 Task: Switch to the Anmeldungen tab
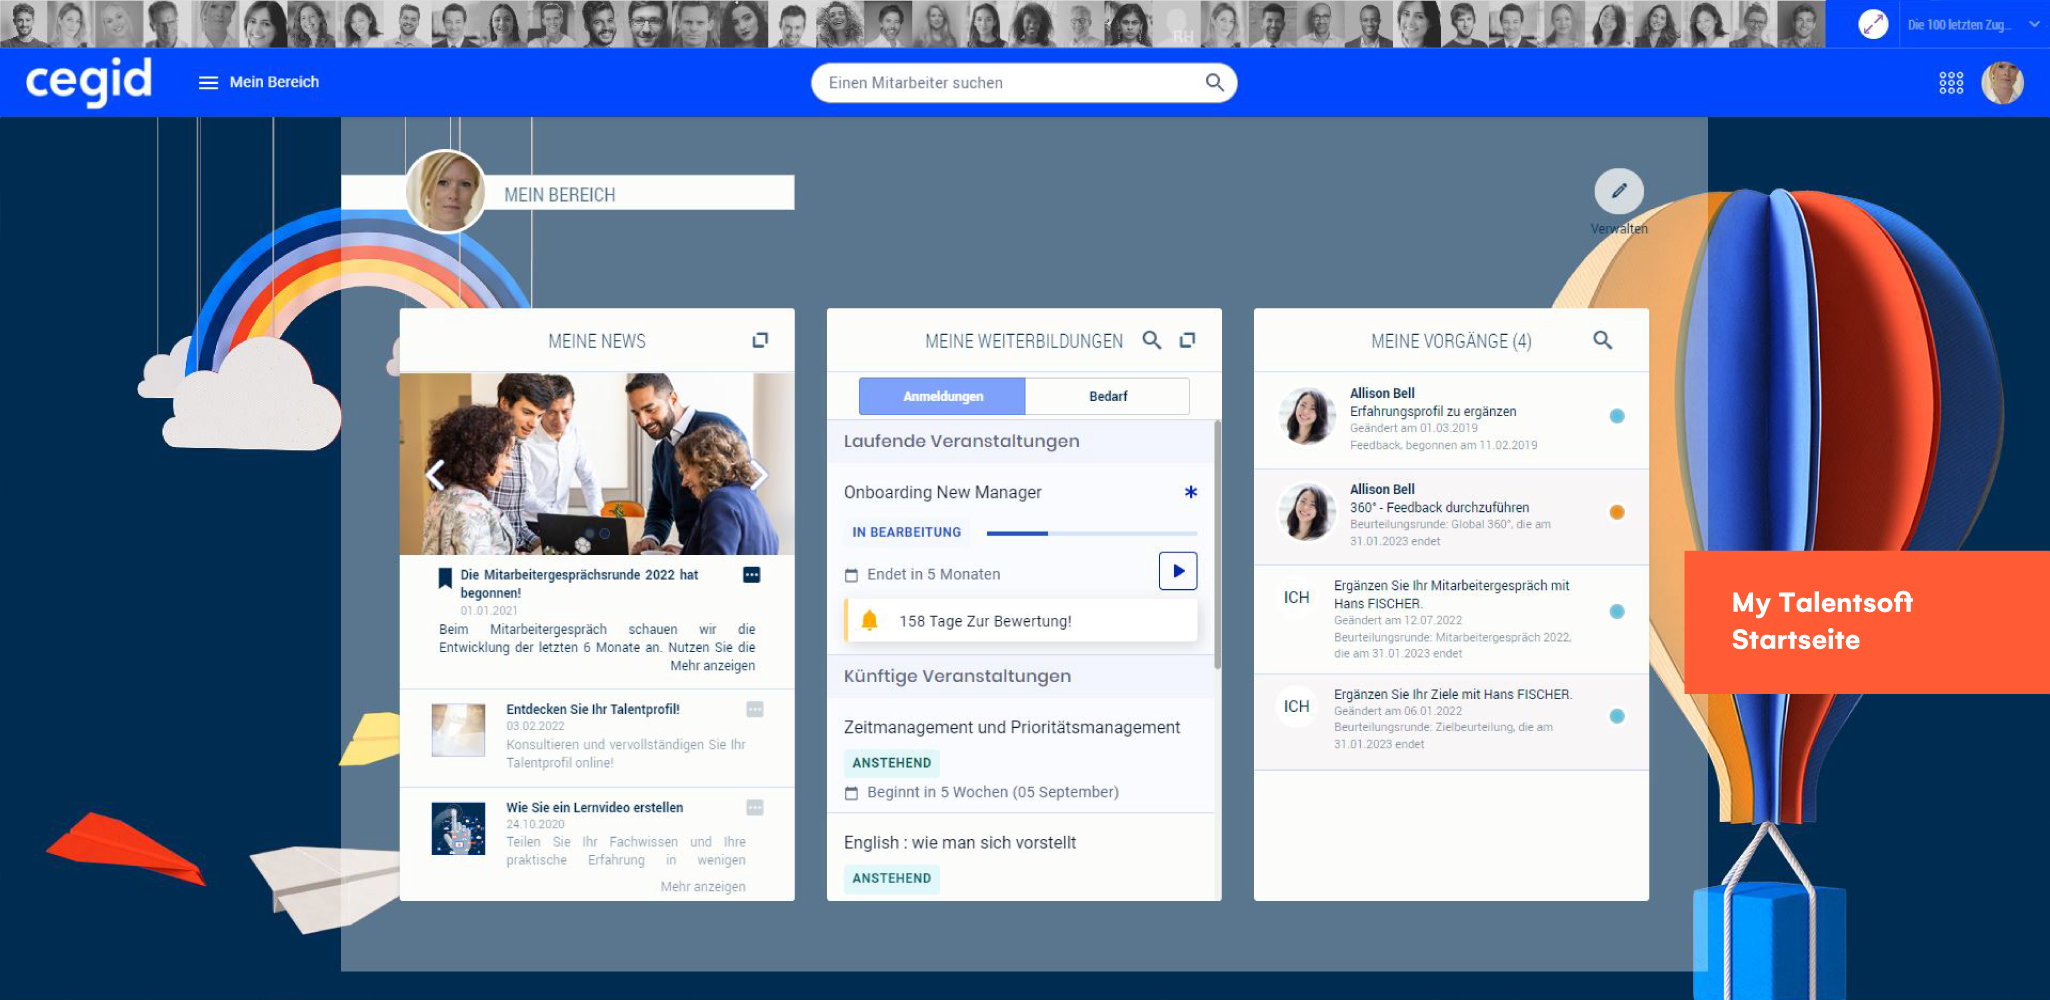pos(942,396)
